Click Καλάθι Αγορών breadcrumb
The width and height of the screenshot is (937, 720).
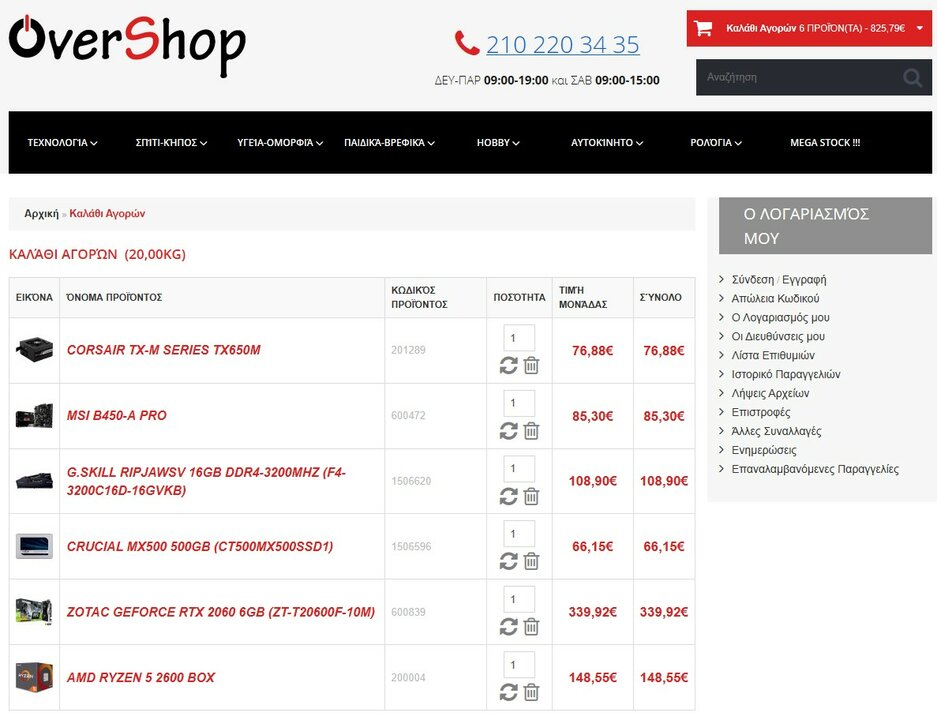107,213
